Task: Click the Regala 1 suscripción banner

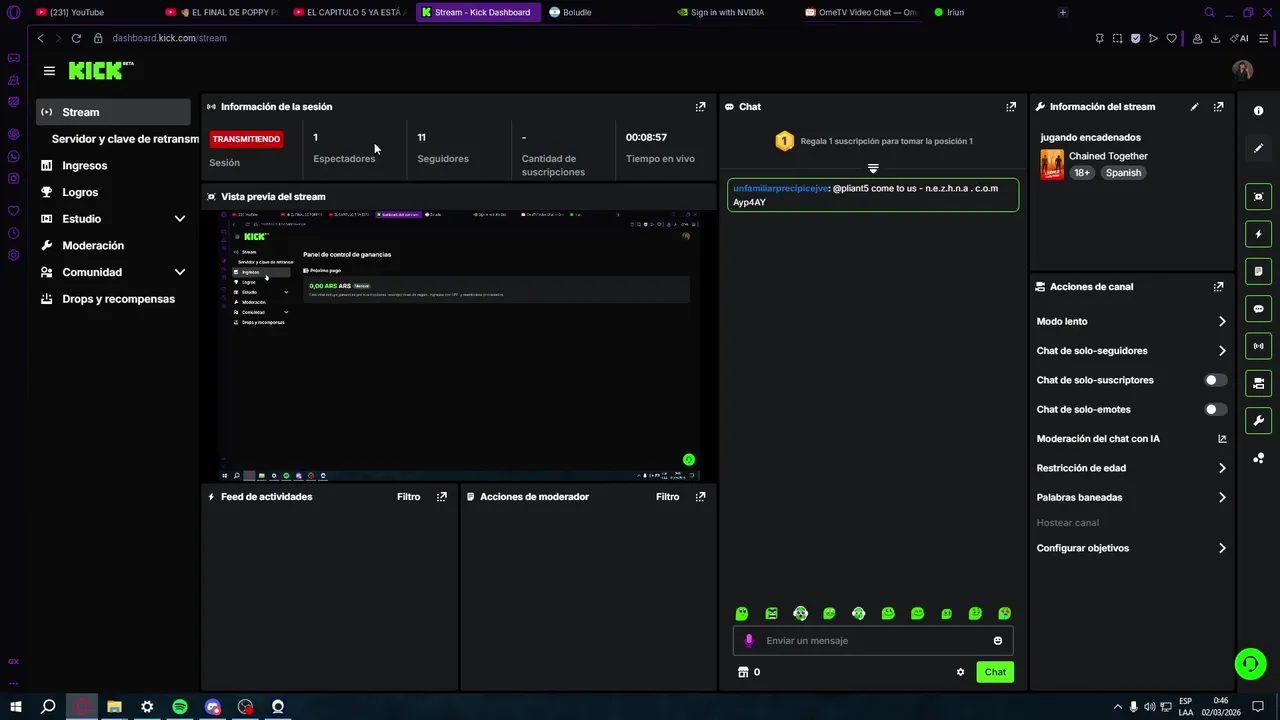Action: pyautogui.click(x=873, y=141)
